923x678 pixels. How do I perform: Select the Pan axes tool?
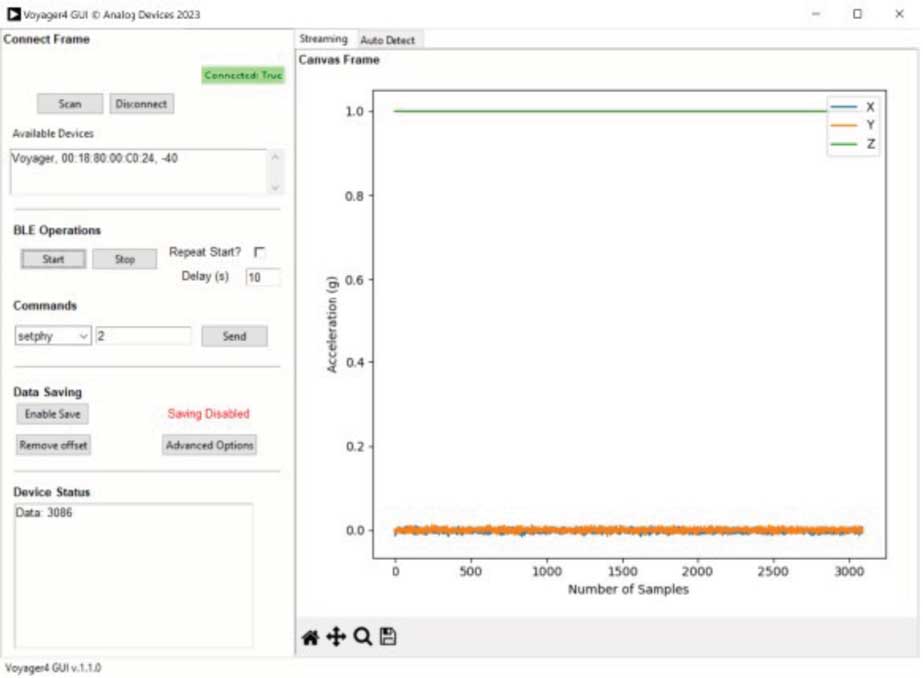336,637
